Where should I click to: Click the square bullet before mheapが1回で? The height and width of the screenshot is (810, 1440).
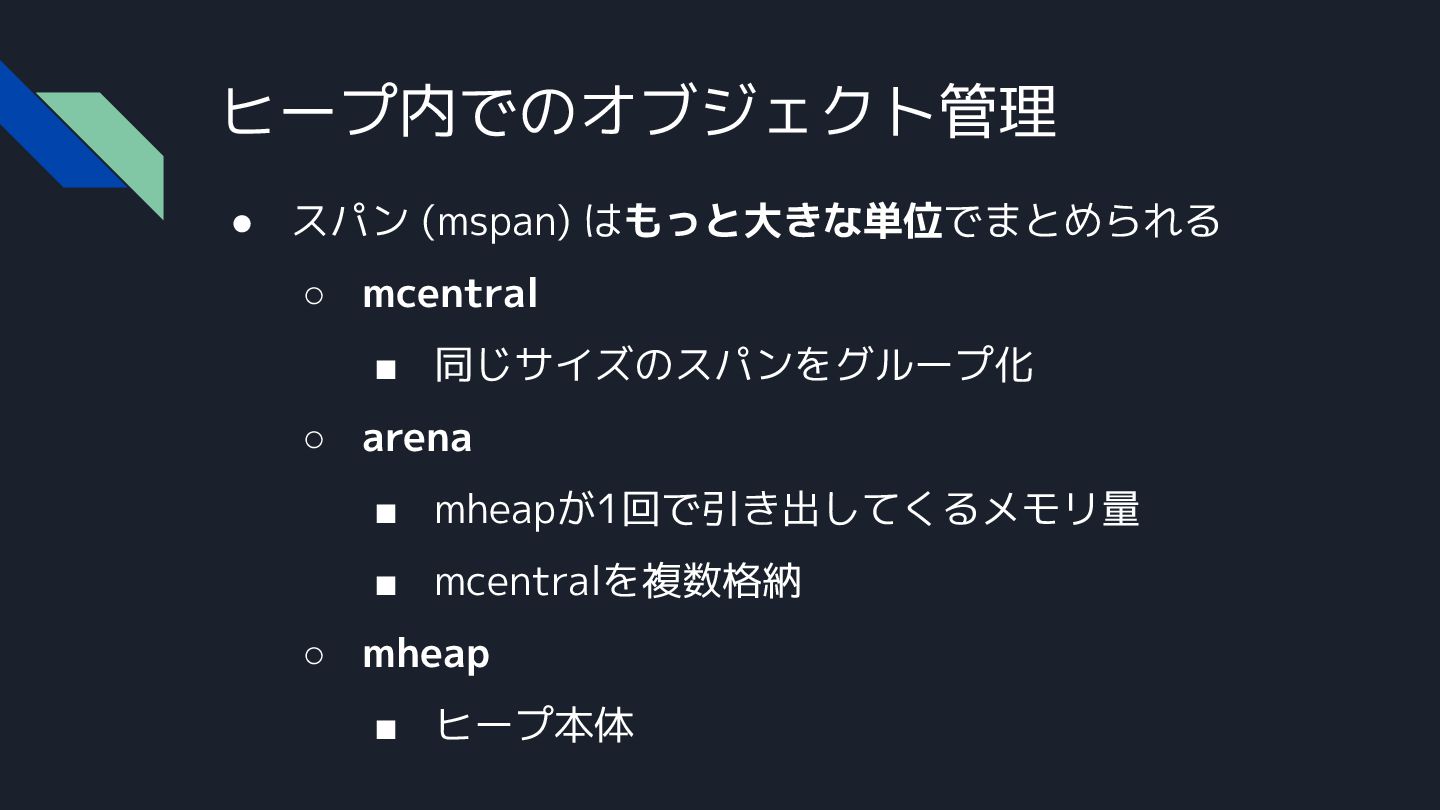(386, 513)
